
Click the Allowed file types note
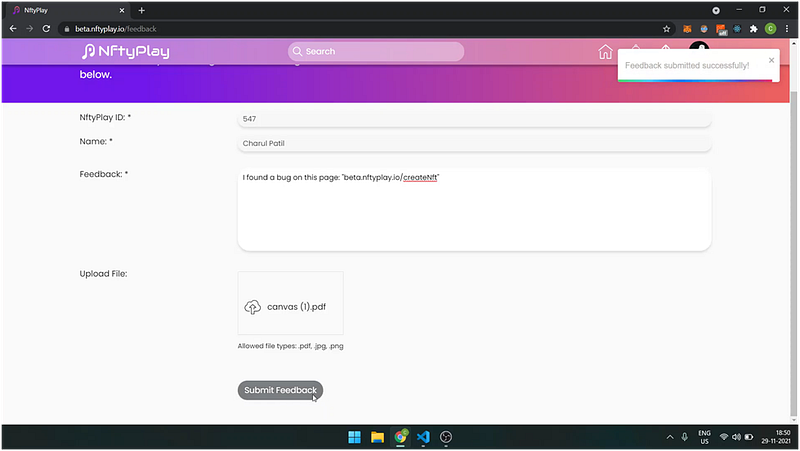[x=290, y=346]
